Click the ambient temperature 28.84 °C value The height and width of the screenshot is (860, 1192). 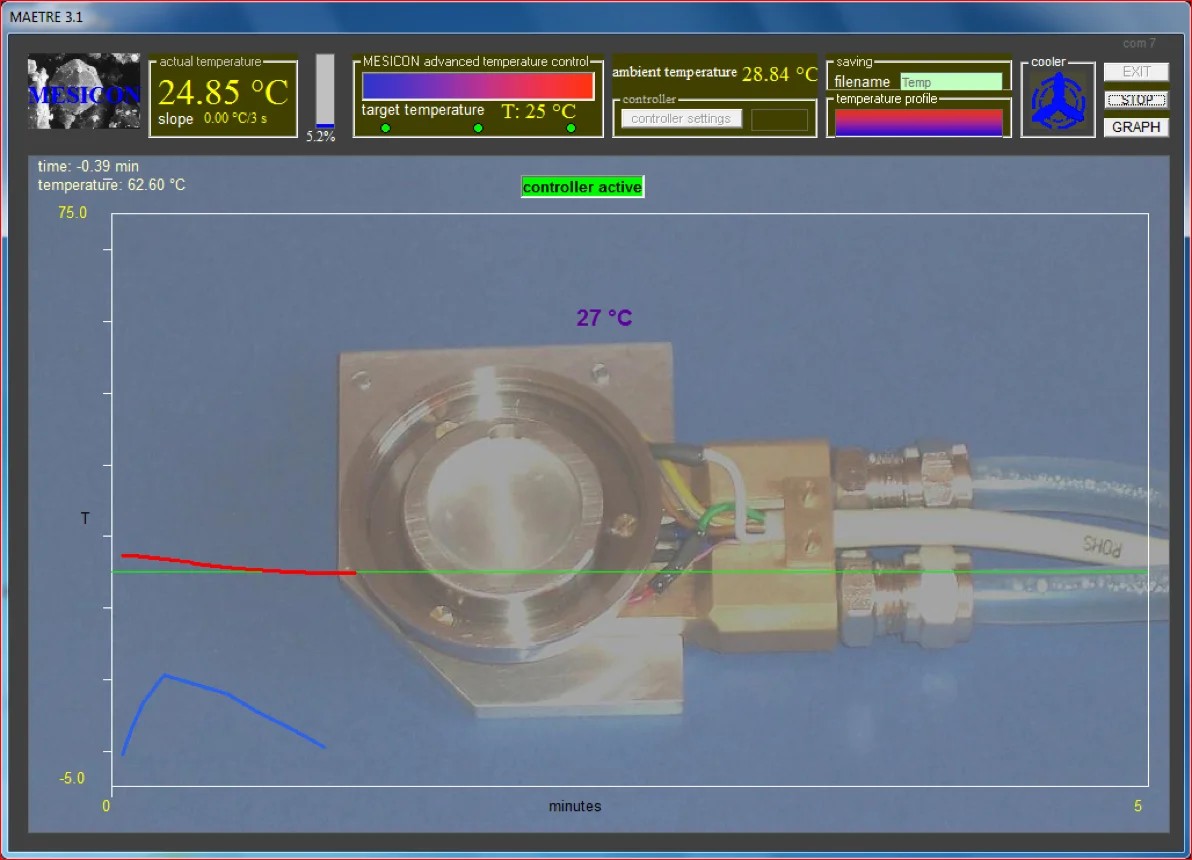pos(779,74)
